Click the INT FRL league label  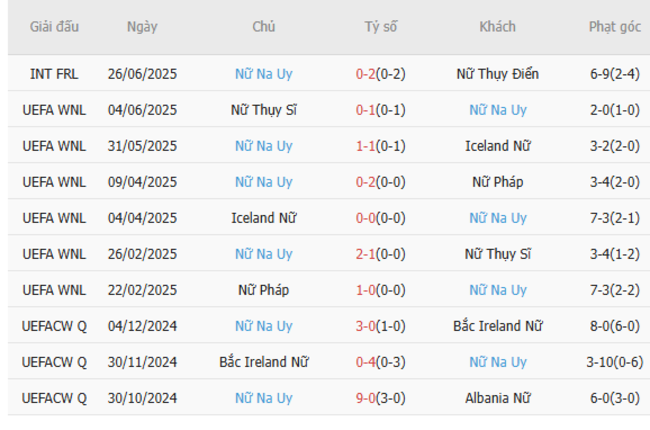pyautogui.click(x=55, y=74)
